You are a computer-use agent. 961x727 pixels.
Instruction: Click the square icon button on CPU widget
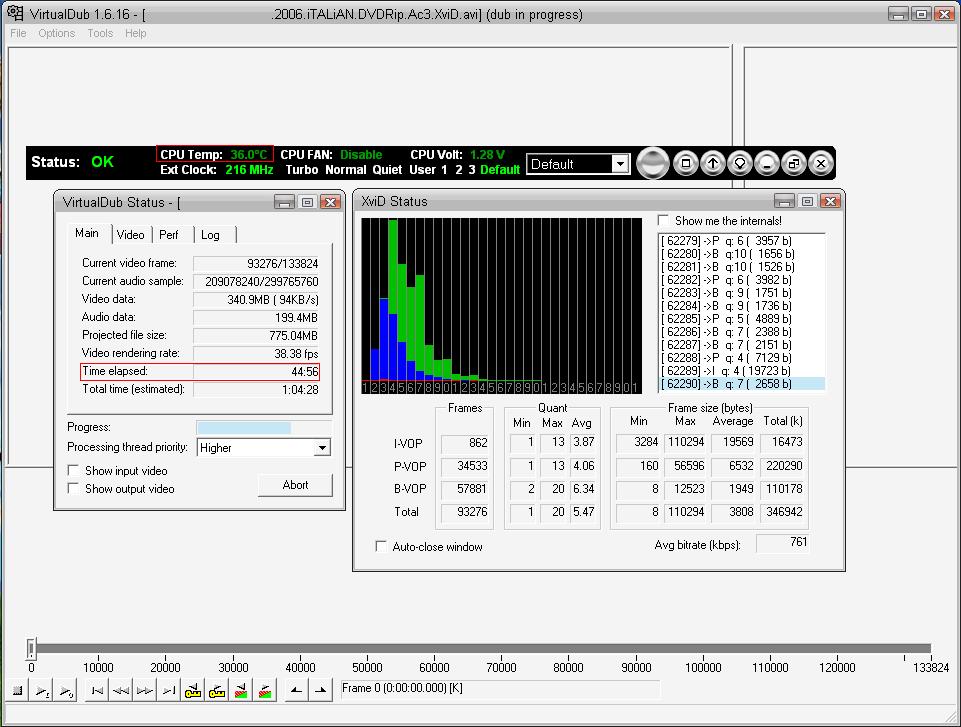click(686, 164)
